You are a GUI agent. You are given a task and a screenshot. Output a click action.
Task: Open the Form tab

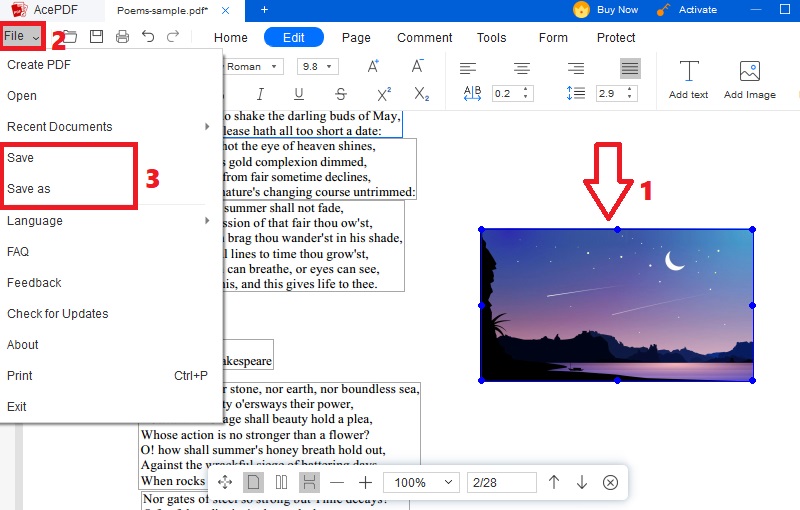tap(553, 38)
